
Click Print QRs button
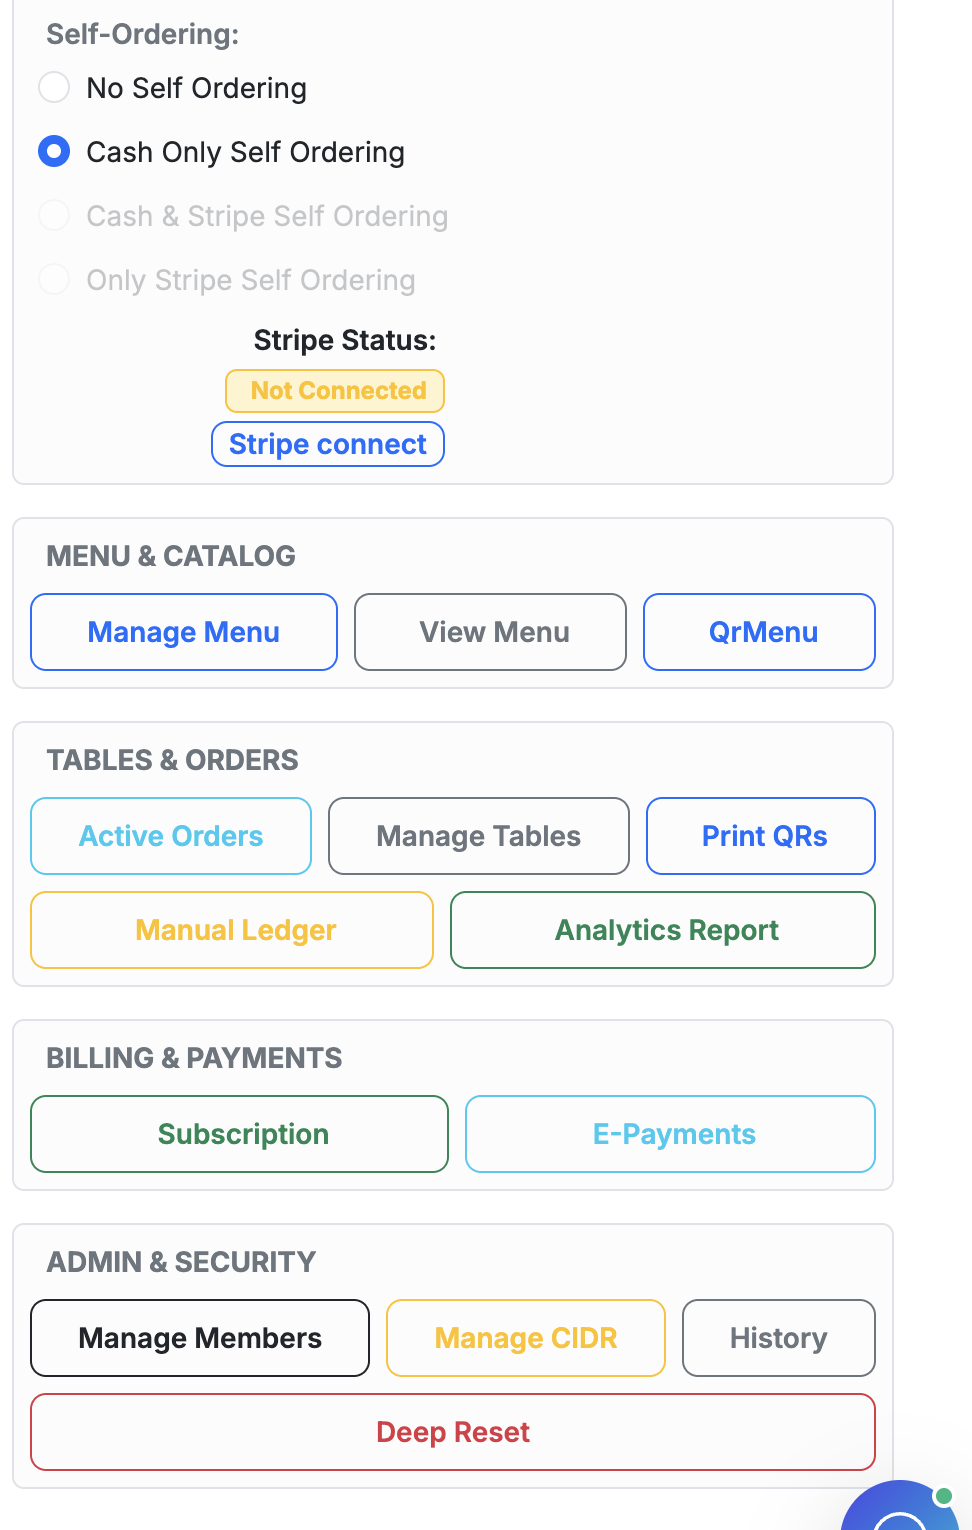pyautogui.click(x=761, y=836)
